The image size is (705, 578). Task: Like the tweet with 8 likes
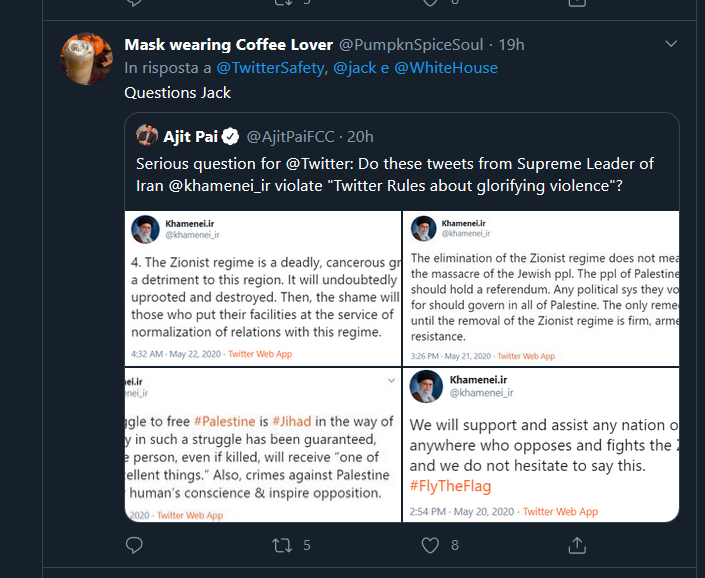tap(430, 546)
